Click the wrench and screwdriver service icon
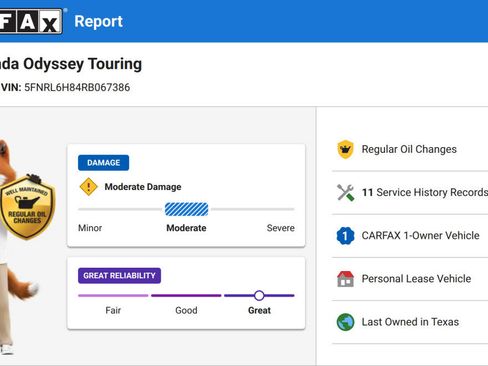Screen dimensions: 488x366 tap(345, 192)
